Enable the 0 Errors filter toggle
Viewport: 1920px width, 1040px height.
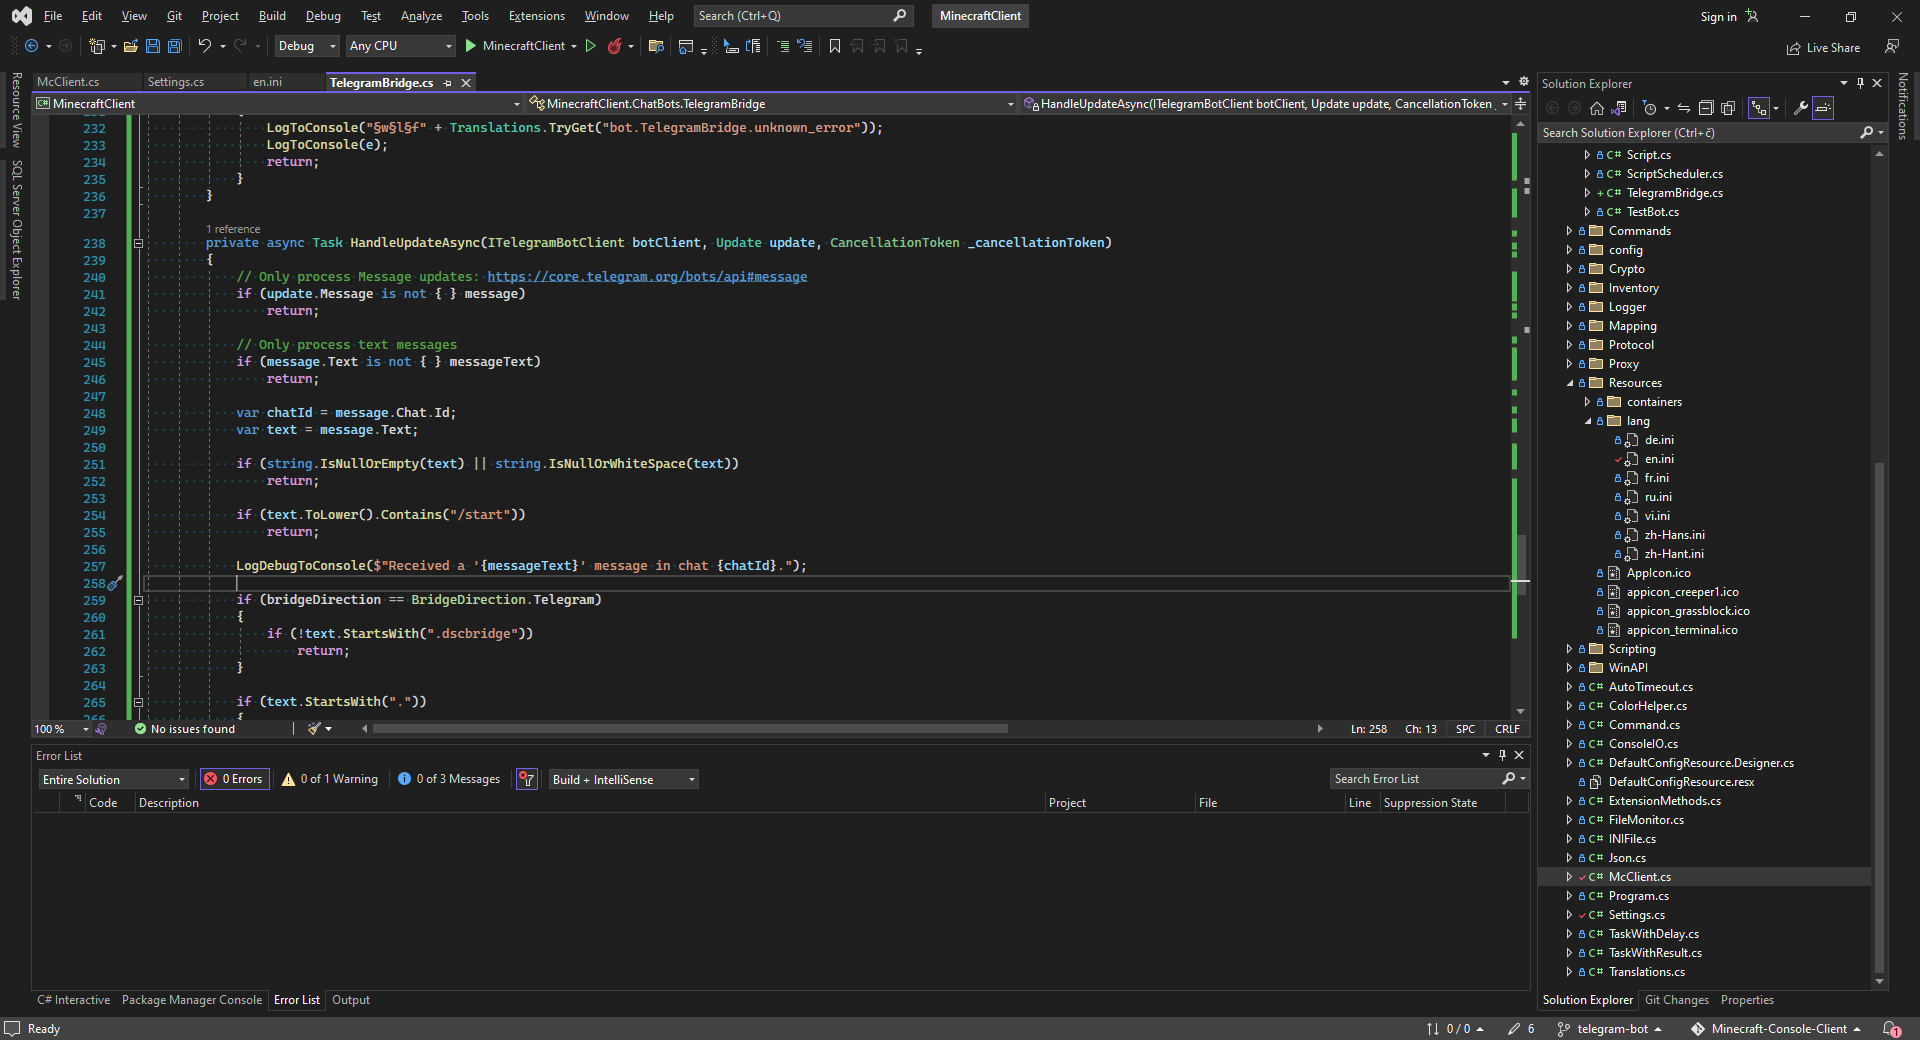233,779
